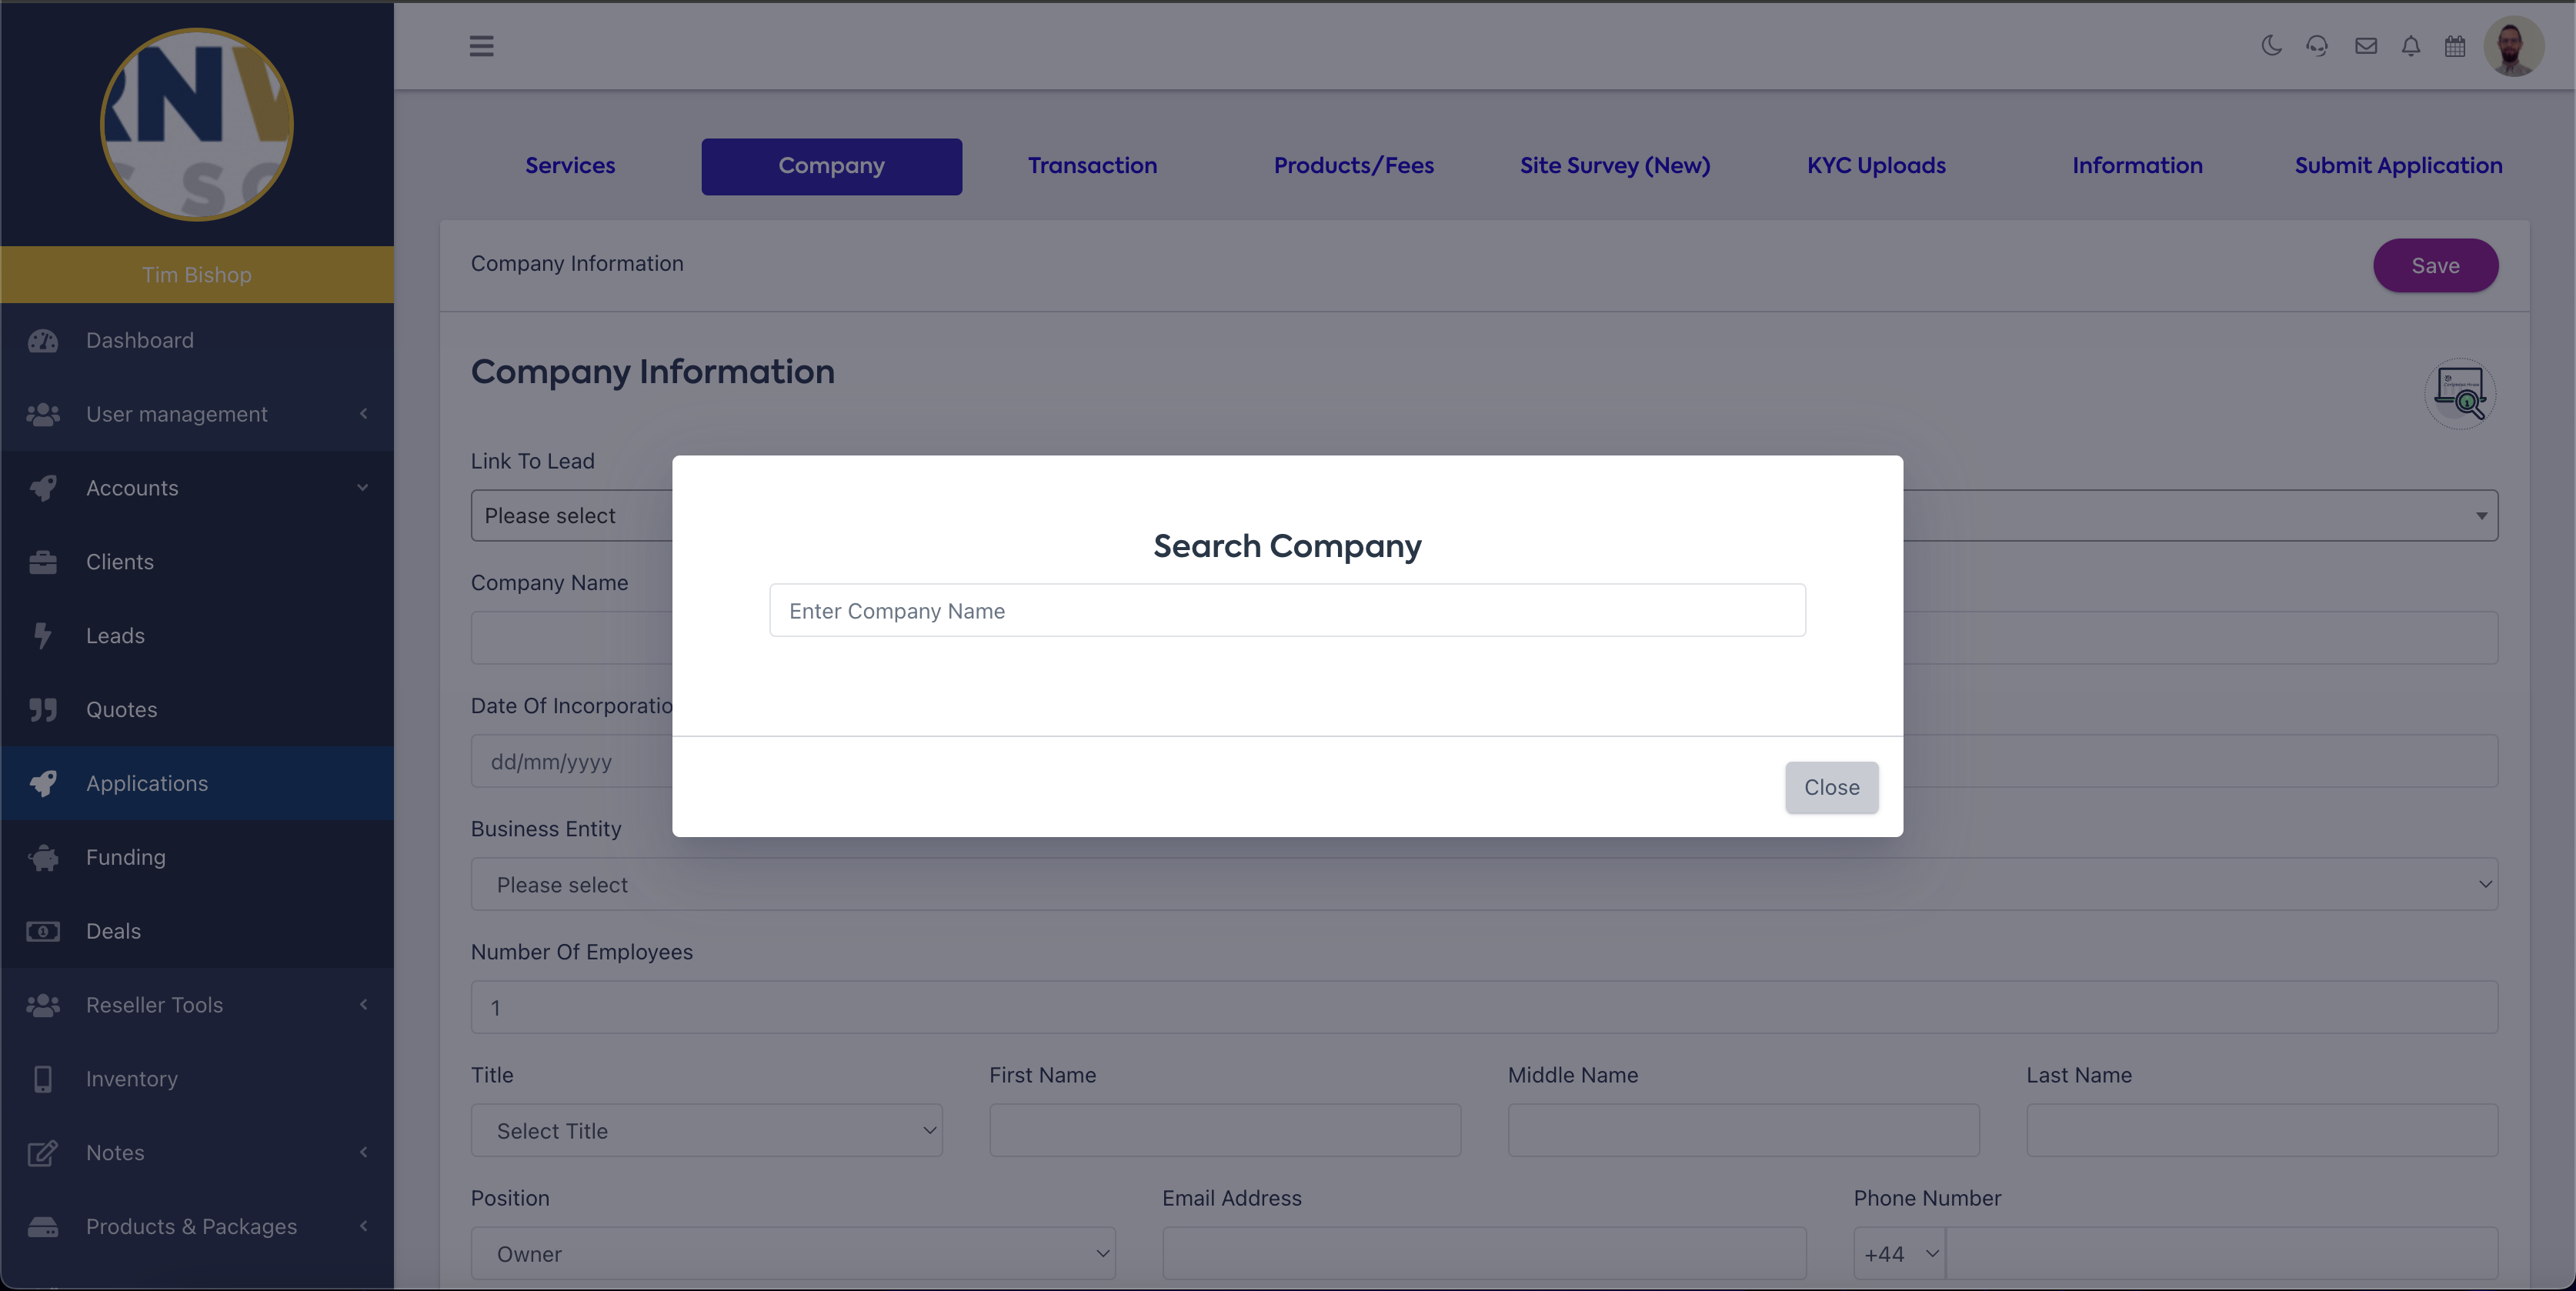Open the mail envelope icon

tap(2365, 46)
